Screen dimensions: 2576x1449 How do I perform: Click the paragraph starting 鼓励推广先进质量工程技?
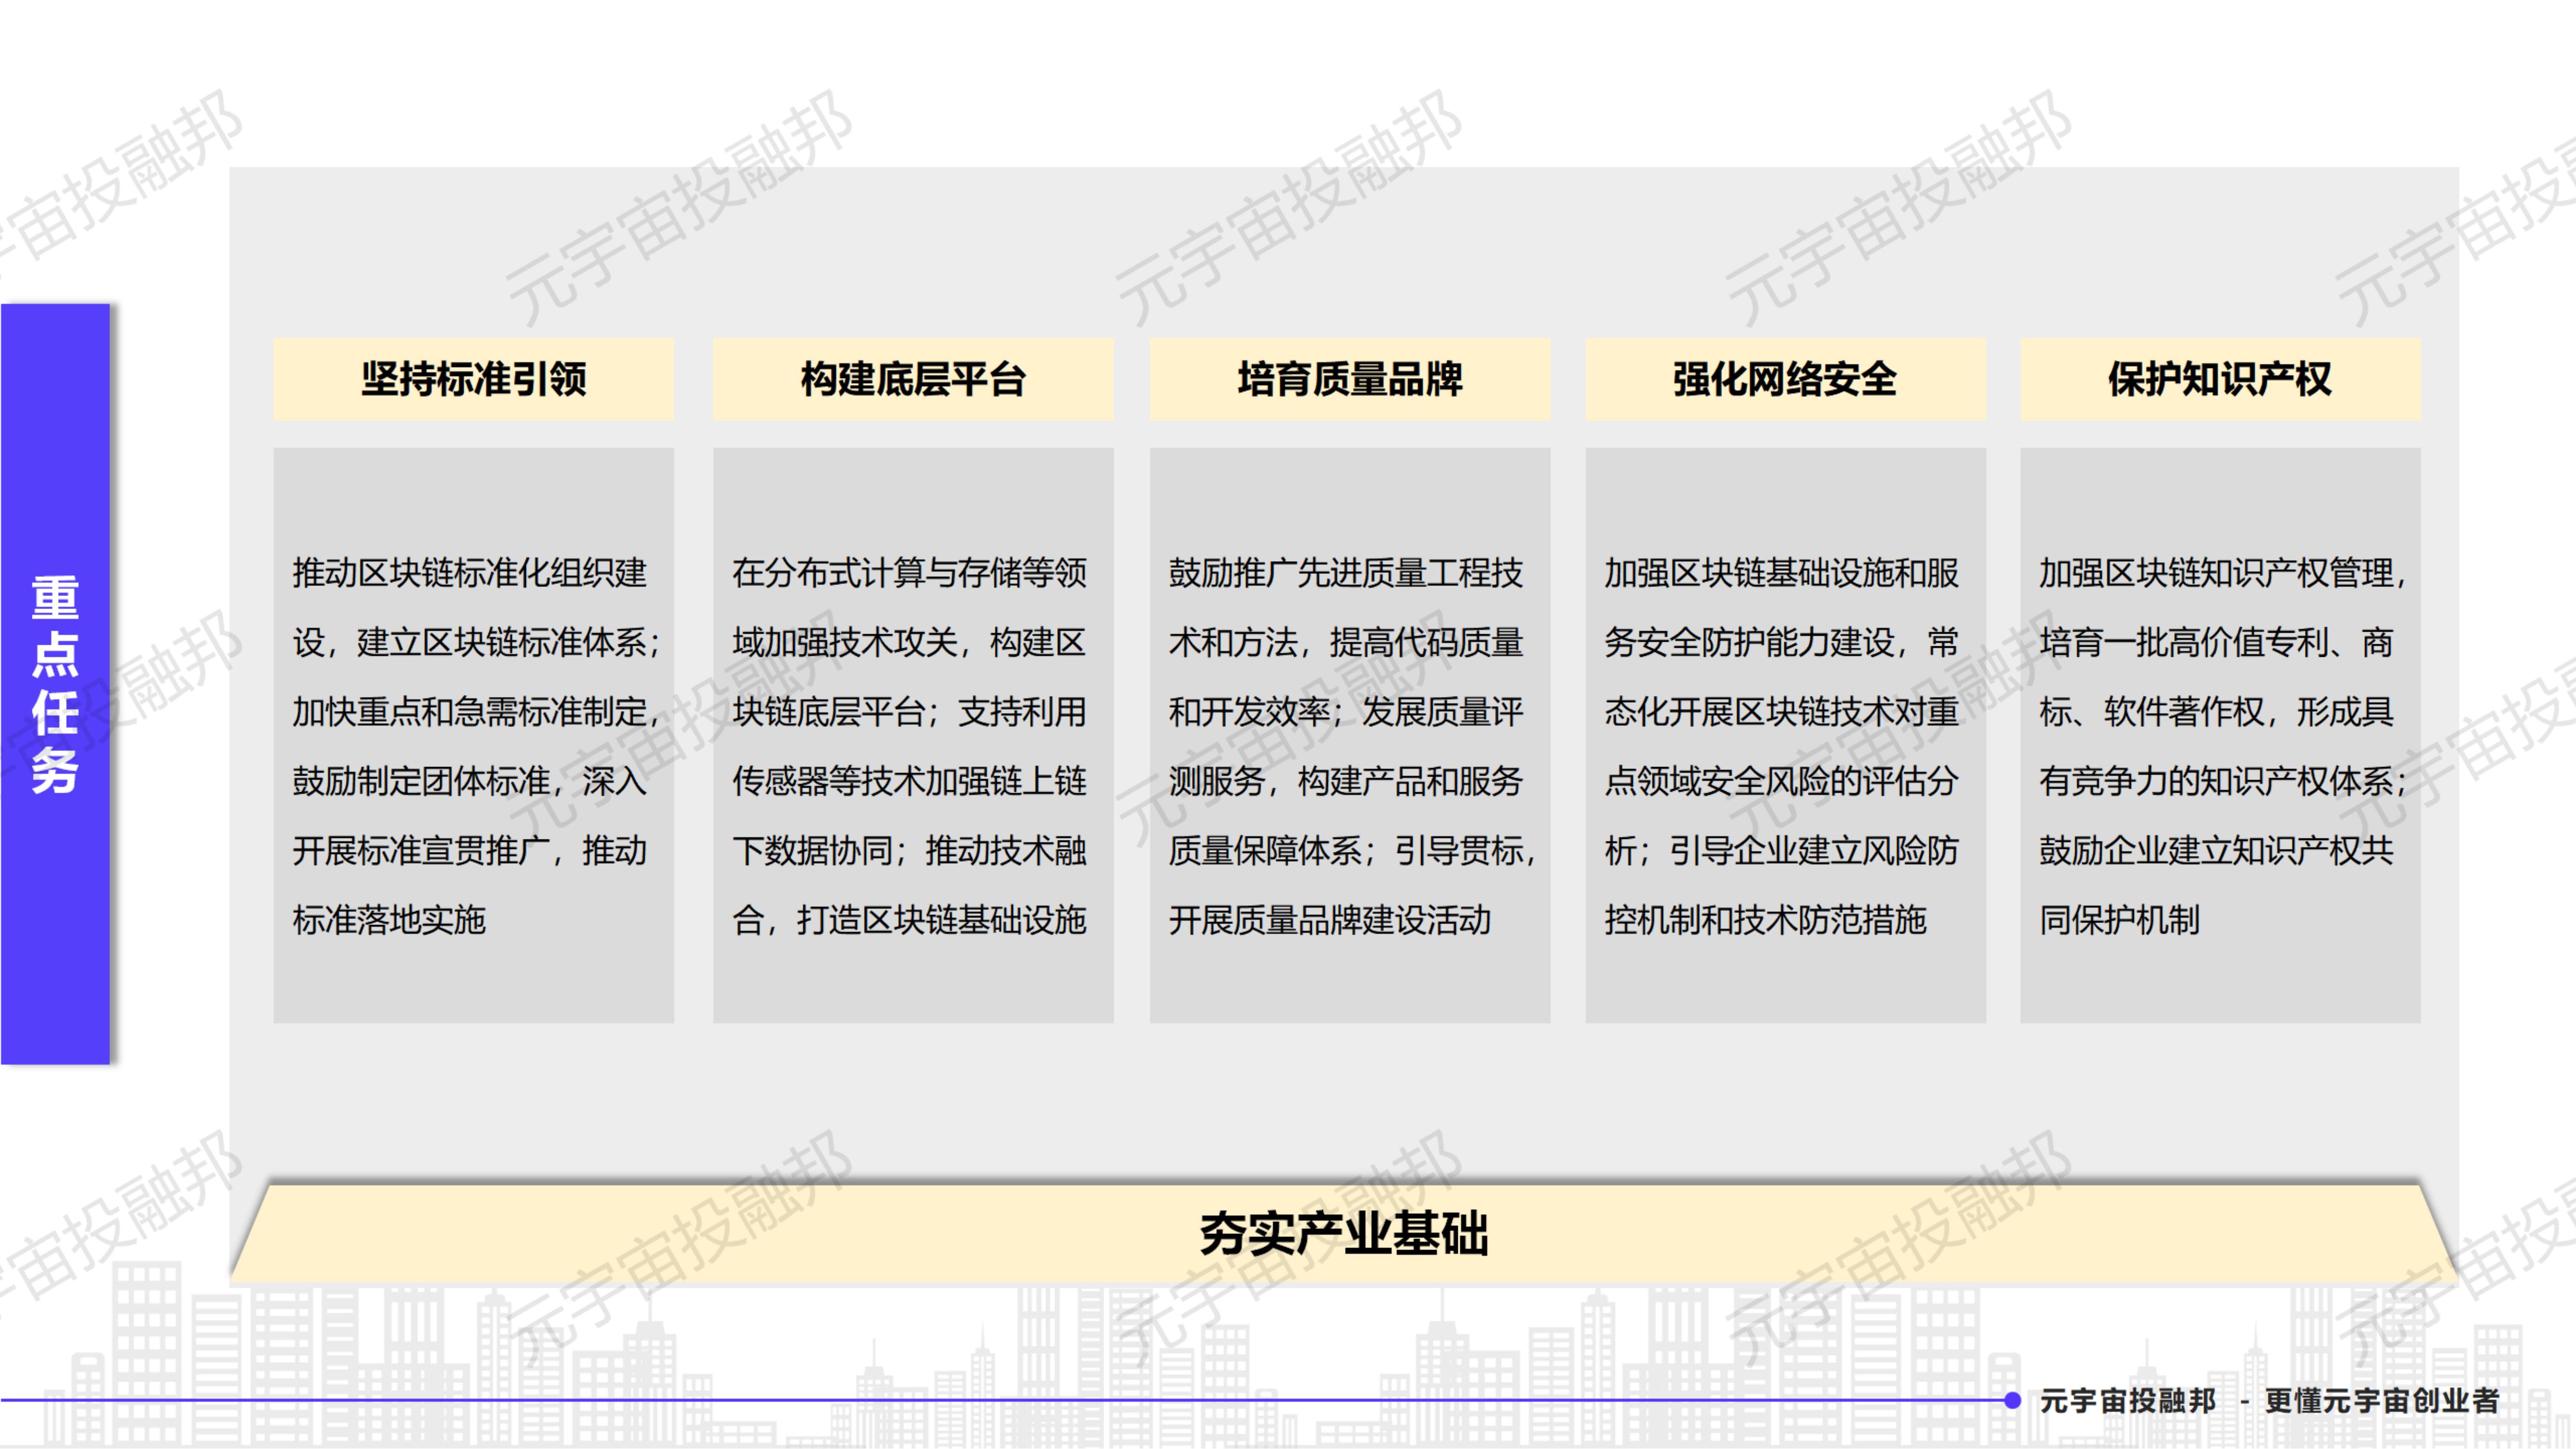(x=1351, y=746)
